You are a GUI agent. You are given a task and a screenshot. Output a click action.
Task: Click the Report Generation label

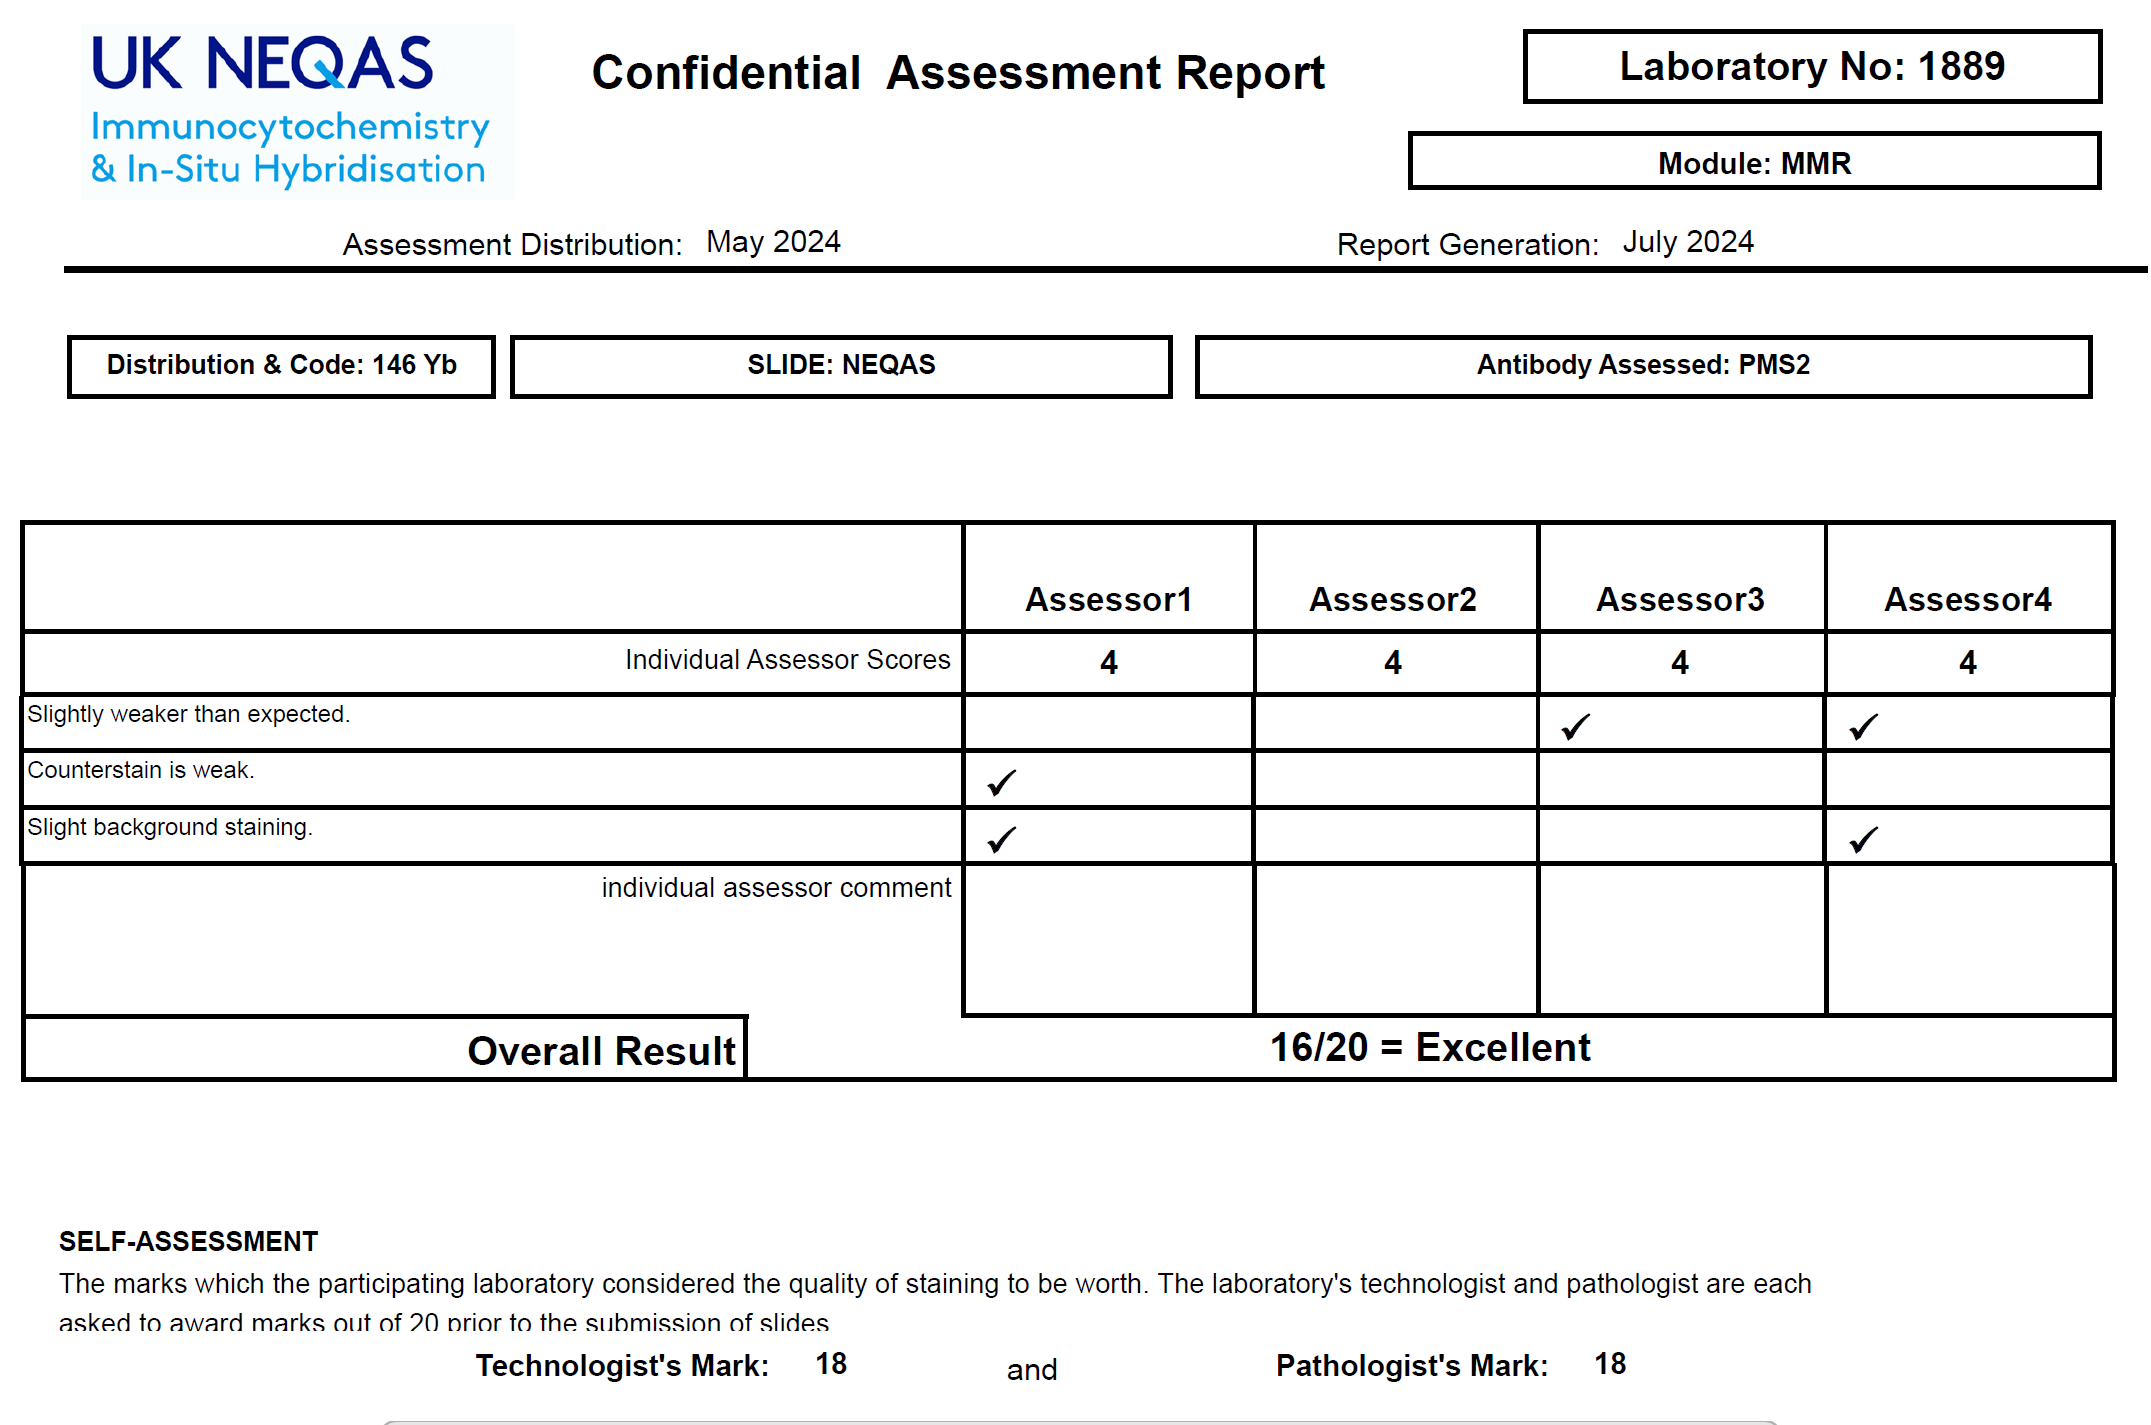pos(1468,244)
